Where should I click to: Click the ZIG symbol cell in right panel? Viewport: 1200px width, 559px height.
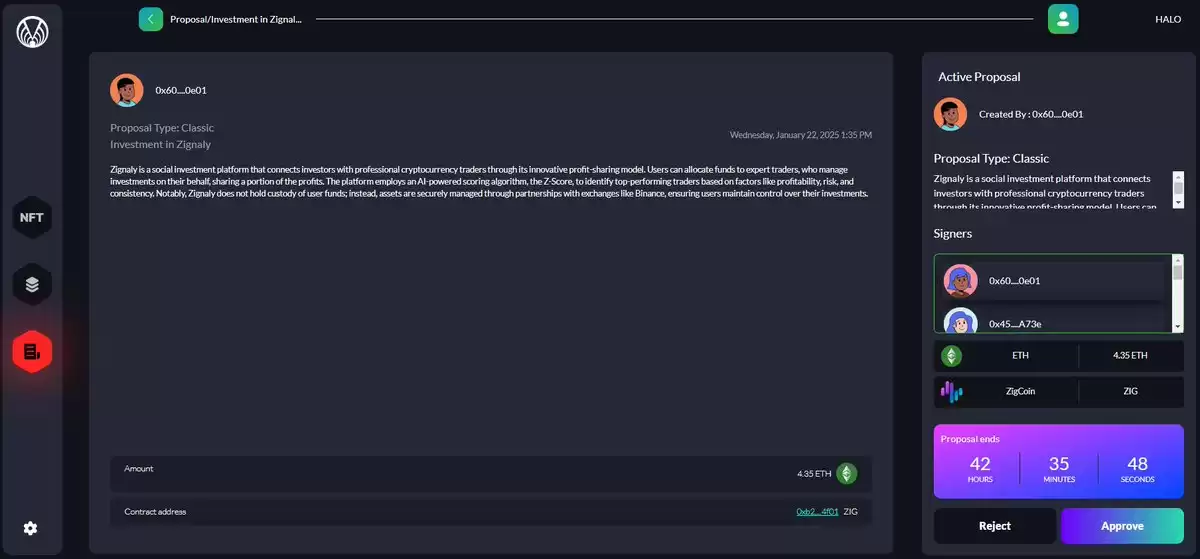pyautogui.click(x=1131, y=392)
